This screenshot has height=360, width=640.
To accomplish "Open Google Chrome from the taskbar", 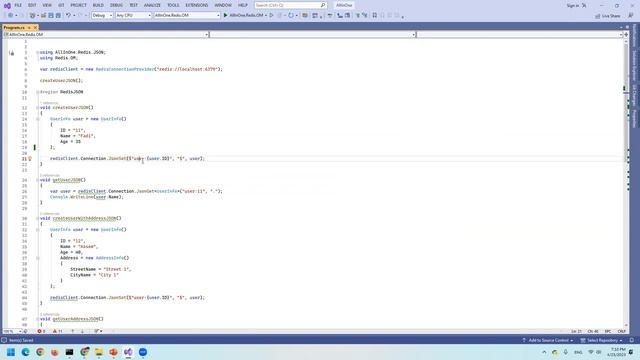I will pos(40,352).
